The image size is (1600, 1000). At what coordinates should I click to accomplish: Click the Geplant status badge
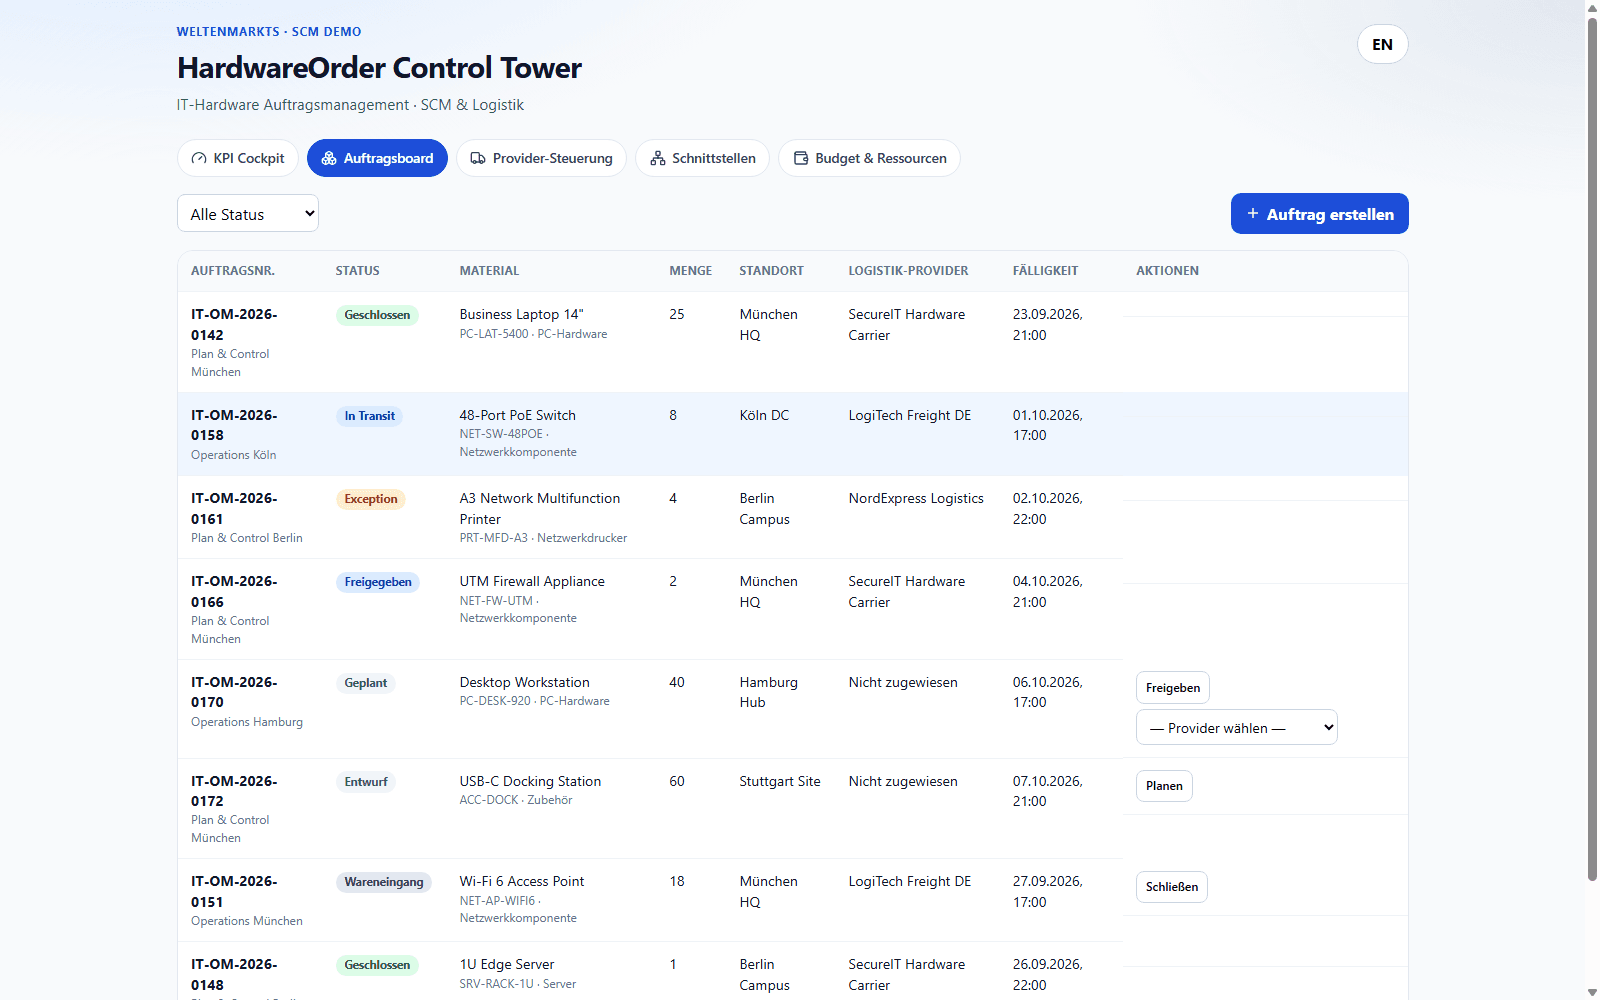pos(366,683)
